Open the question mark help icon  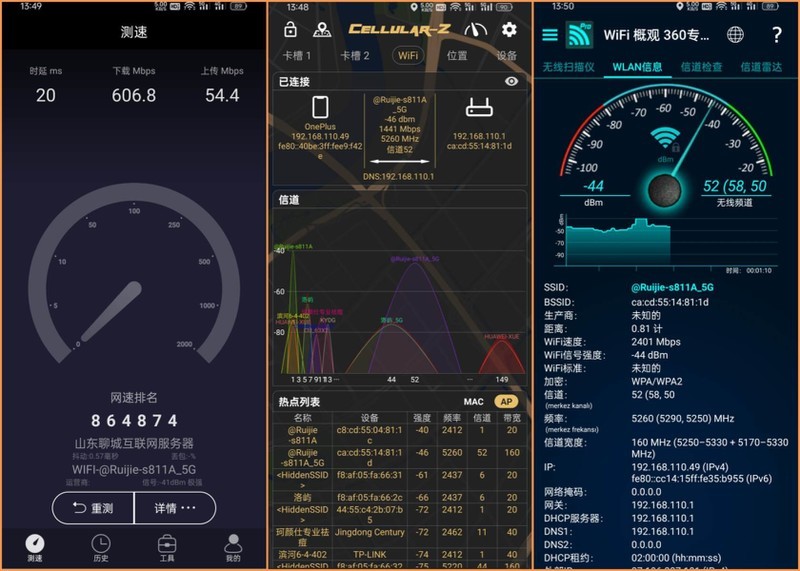coord(777,35)
